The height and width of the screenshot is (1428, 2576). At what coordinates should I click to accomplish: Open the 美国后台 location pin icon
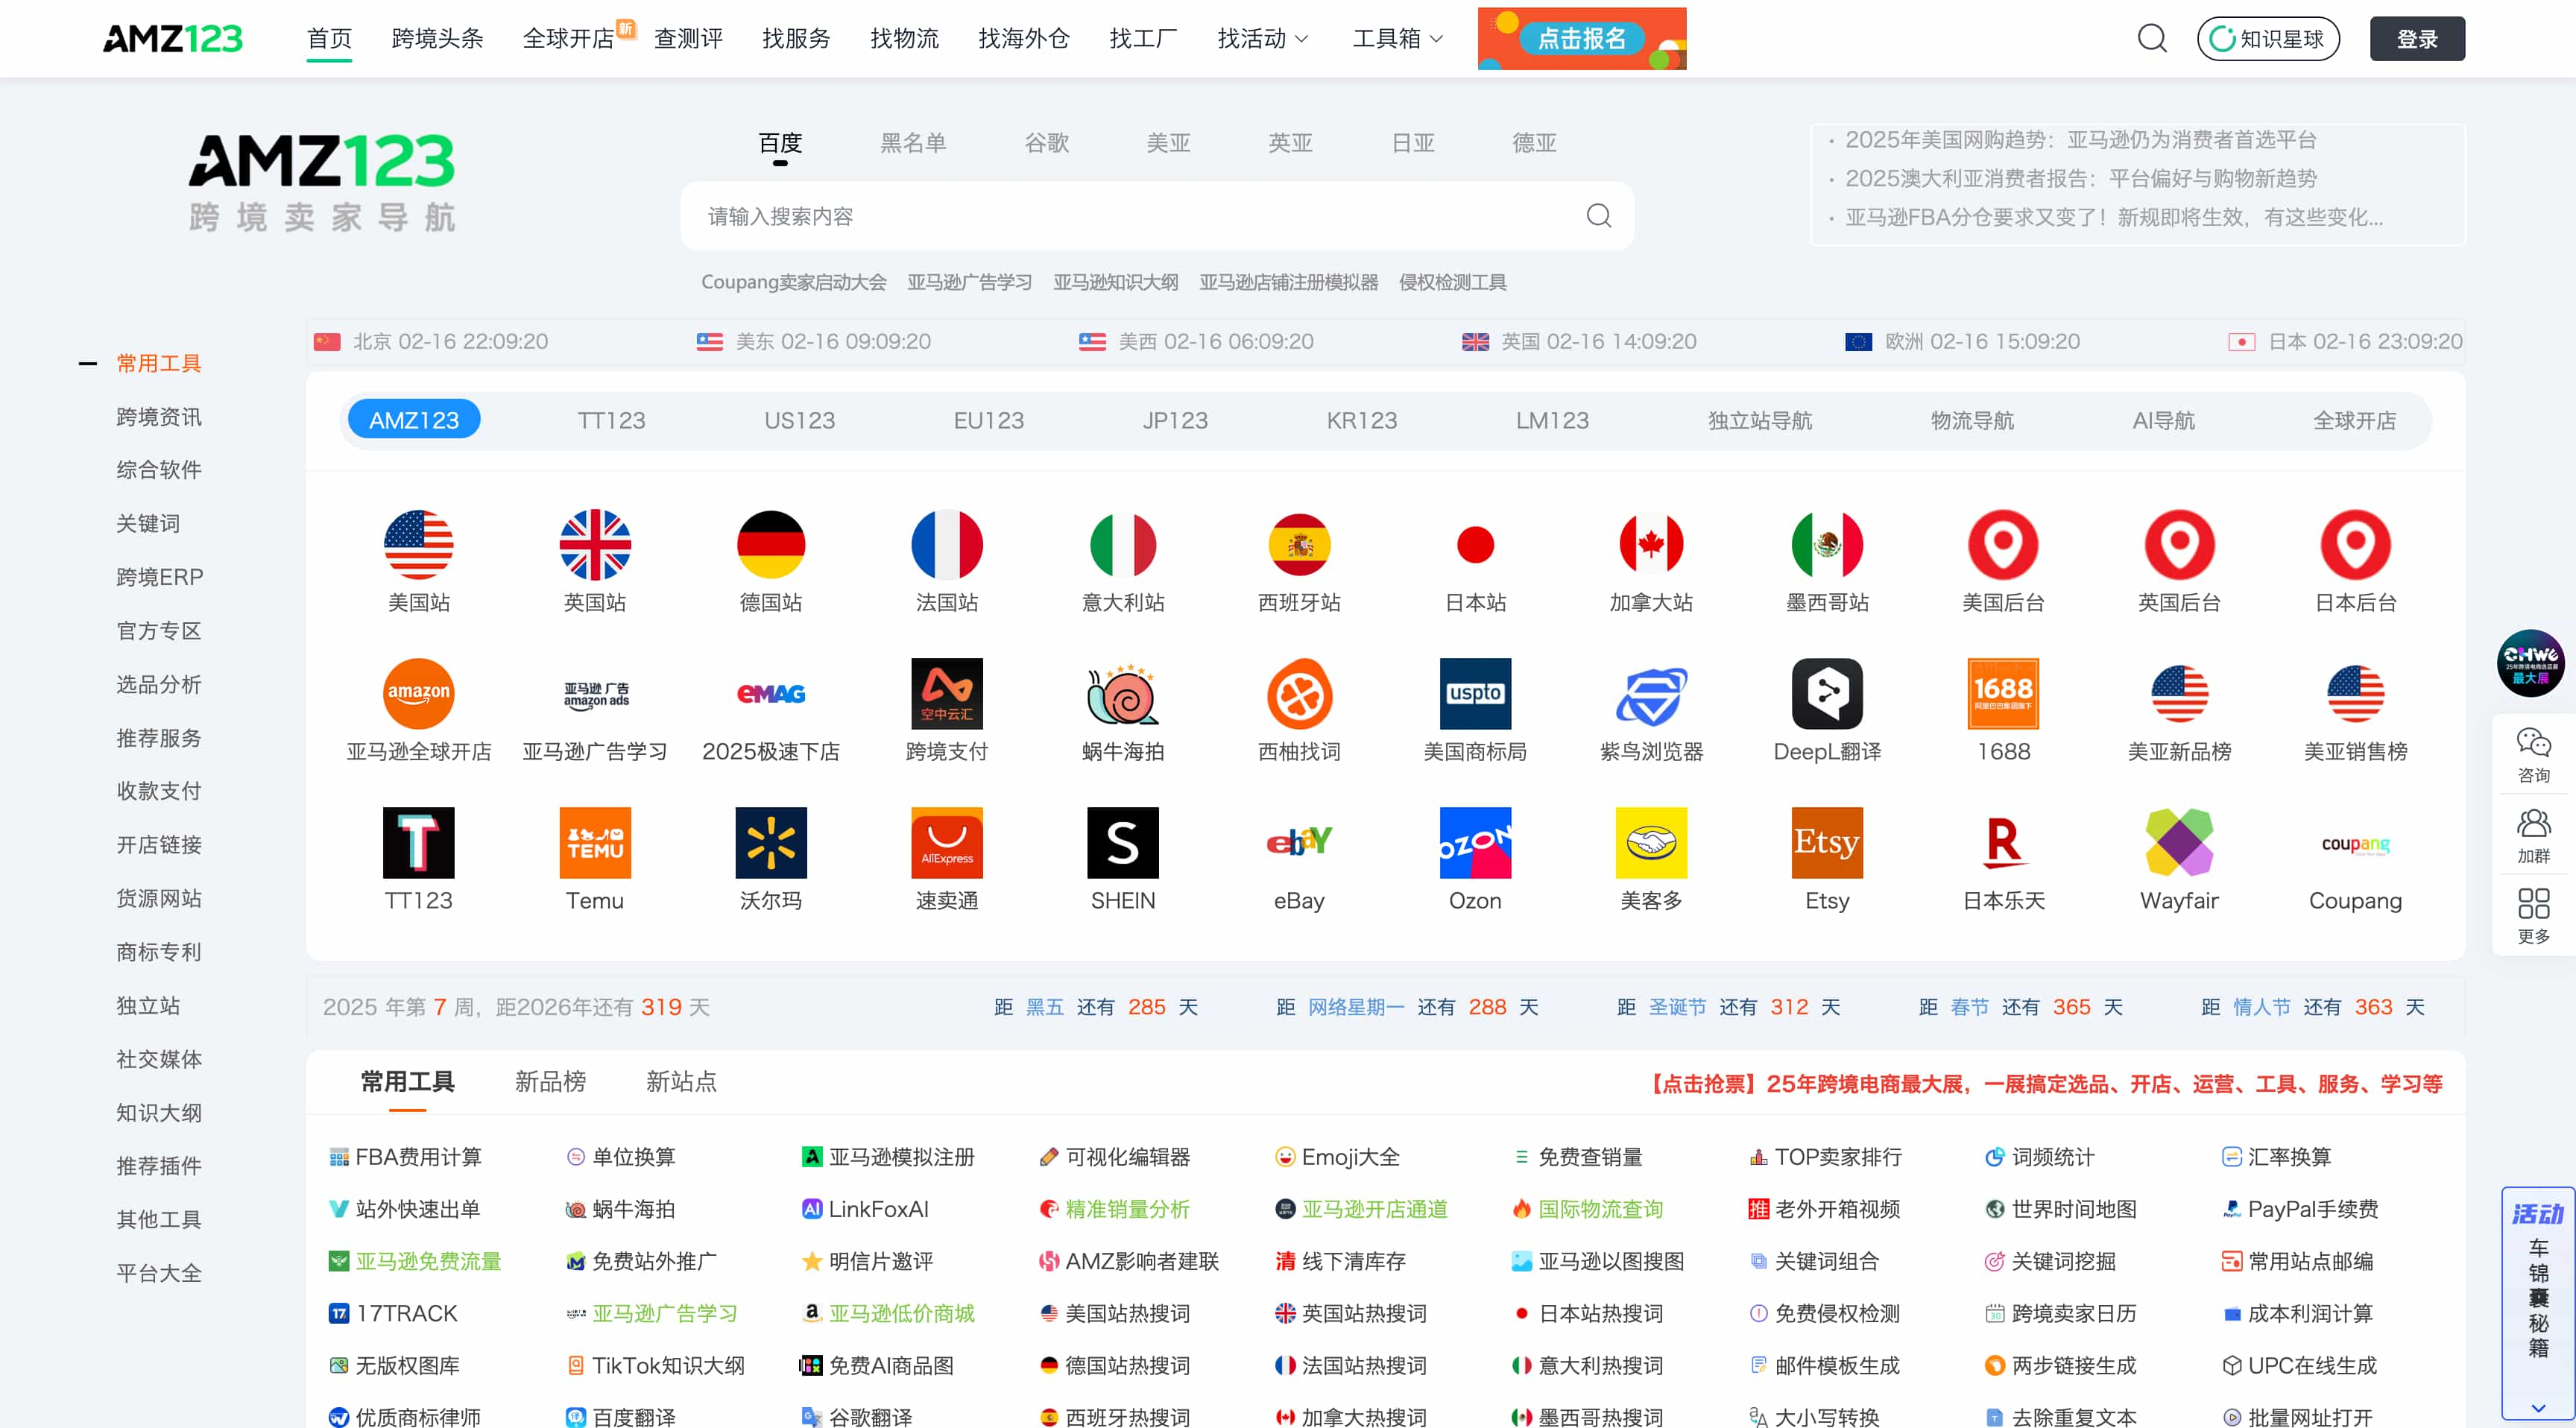(x=2003, y=545)
